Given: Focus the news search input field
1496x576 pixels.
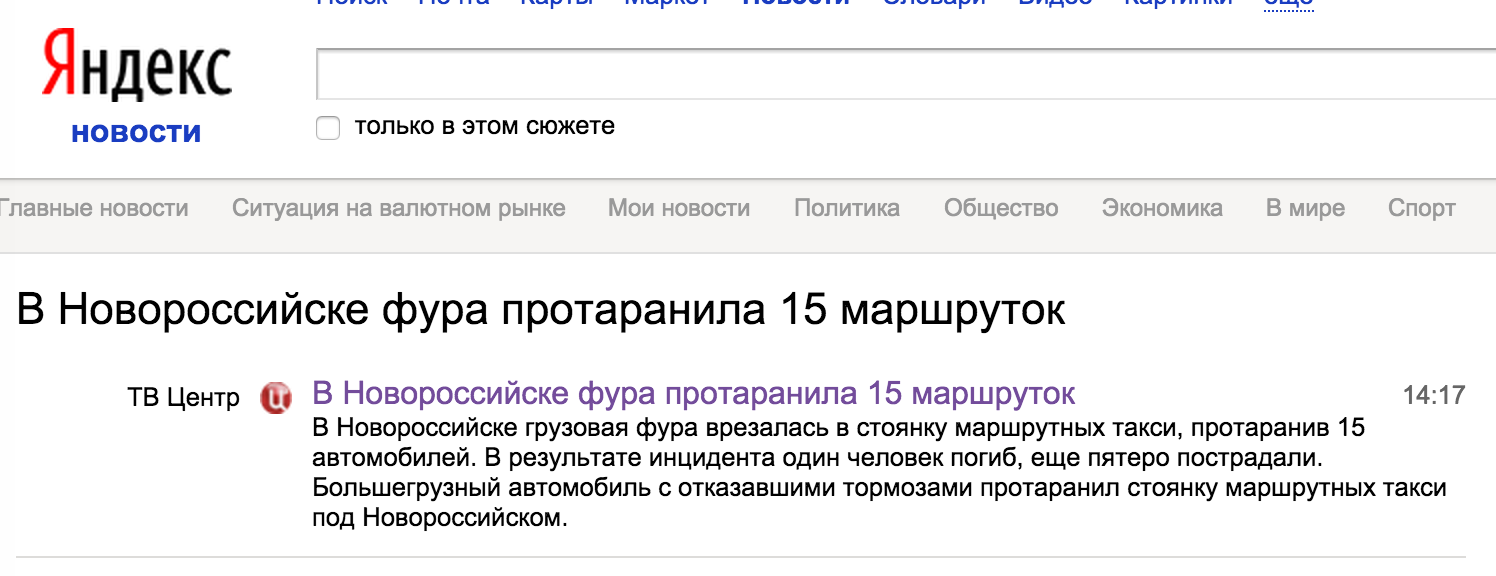Looking at the screenshot, I should click(900, 74).
